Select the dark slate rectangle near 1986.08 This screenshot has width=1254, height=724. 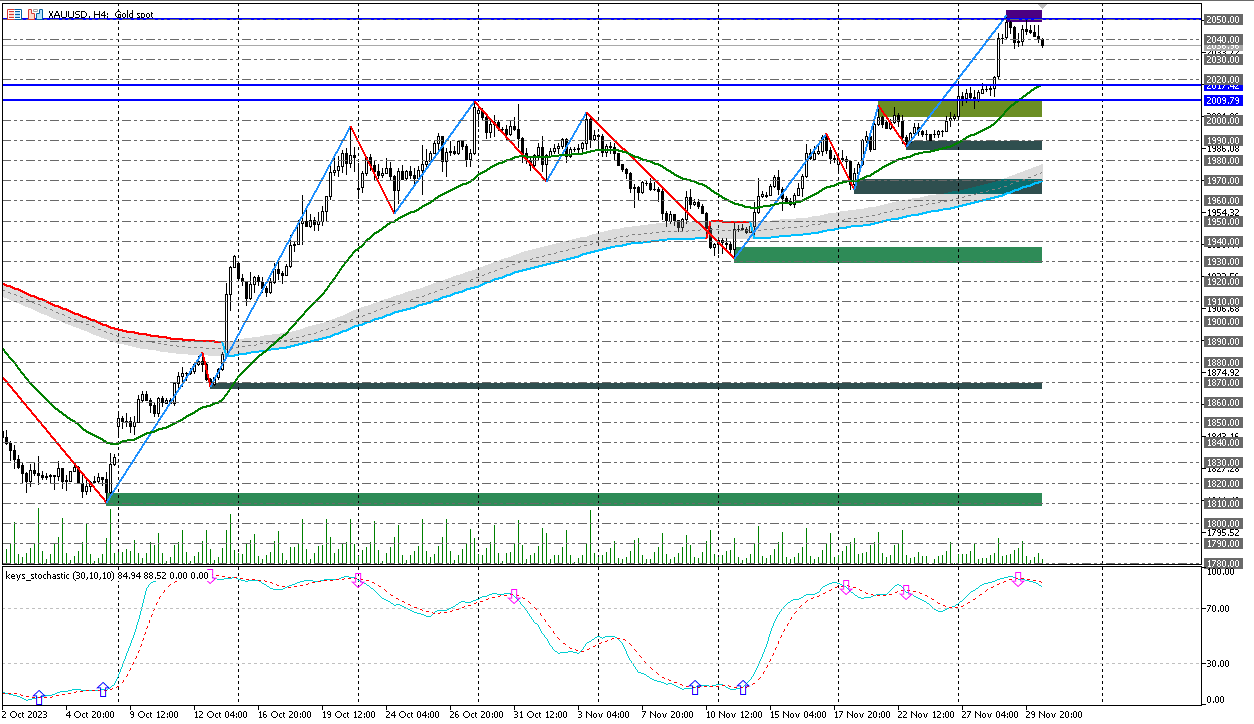[974, 146]
